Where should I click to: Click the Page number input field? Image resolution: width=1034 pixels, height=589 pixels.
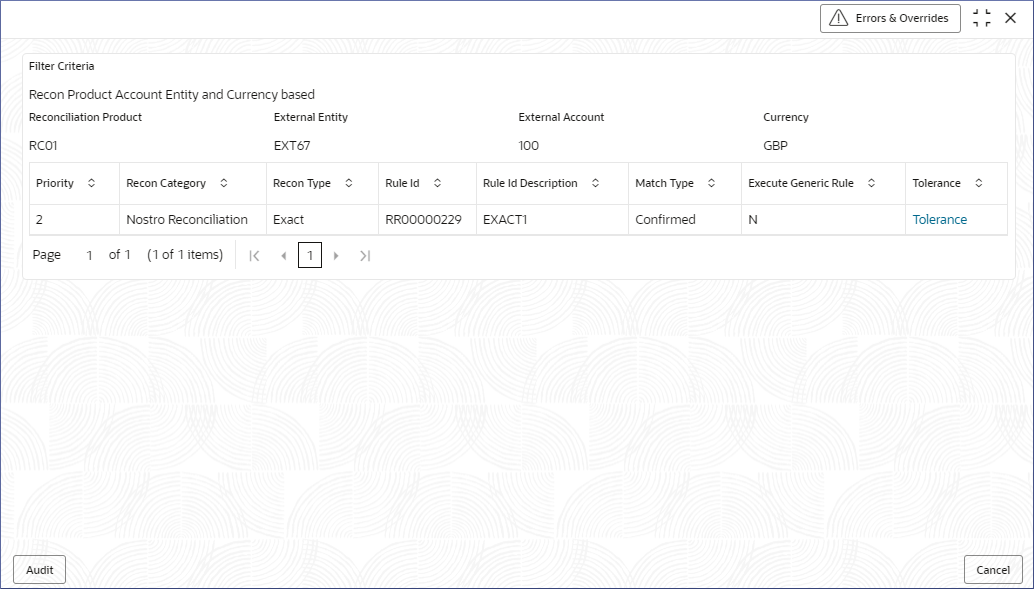point(89,255)
